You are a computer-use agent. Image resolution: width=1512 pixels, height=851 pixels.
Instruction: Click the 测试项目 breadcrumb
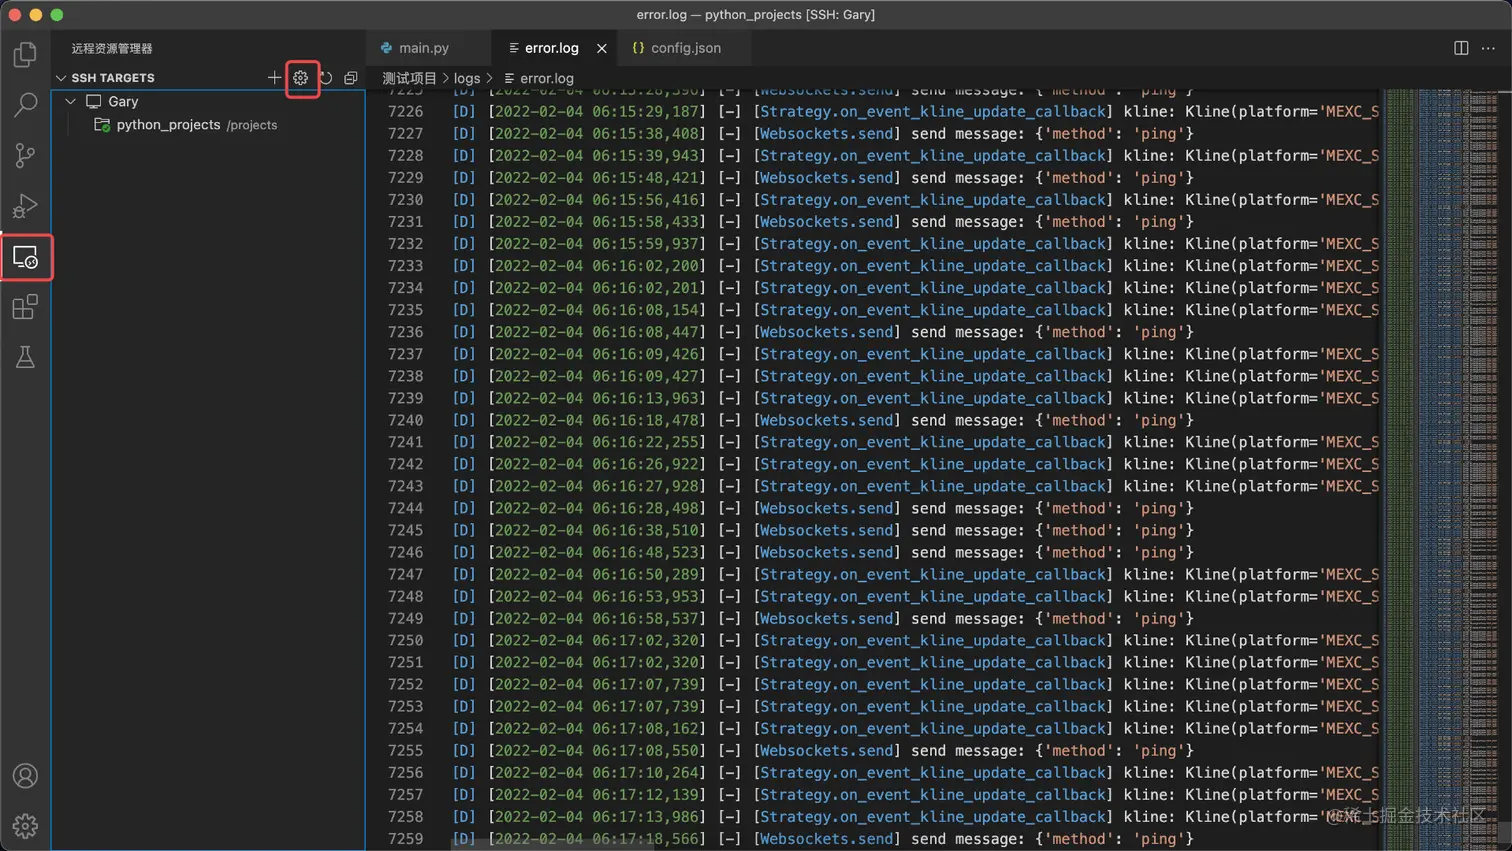click(x=409, y=78)
